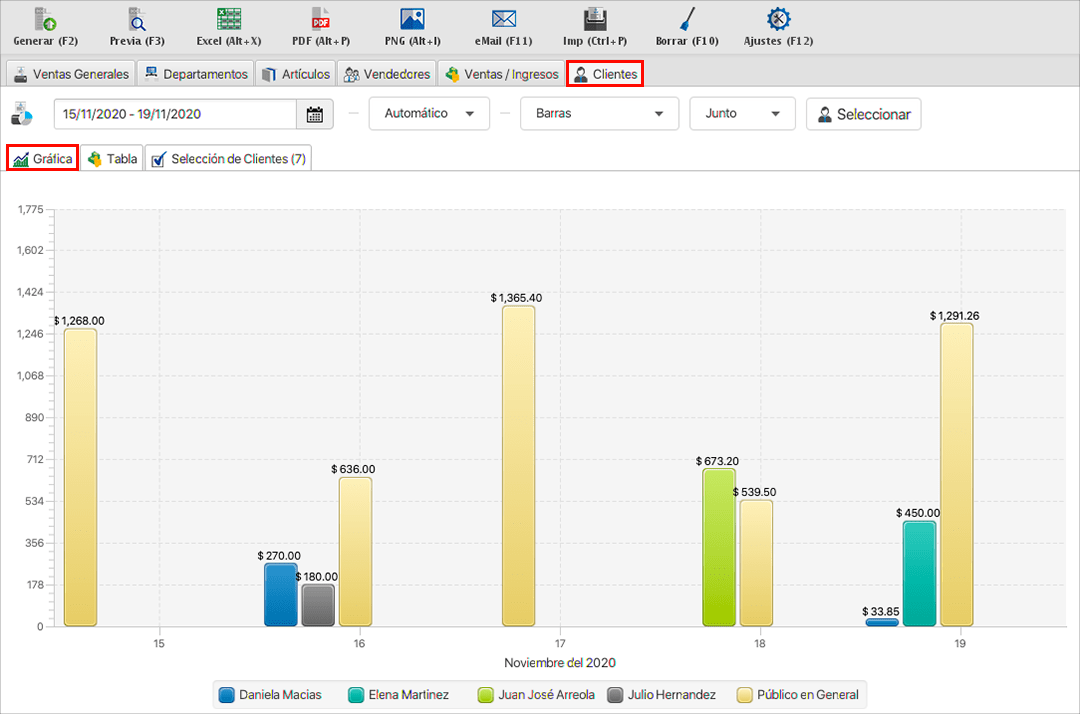Switch to the Tabla view tab
The height and width of the screenshot is (714, 1080).
112,159
